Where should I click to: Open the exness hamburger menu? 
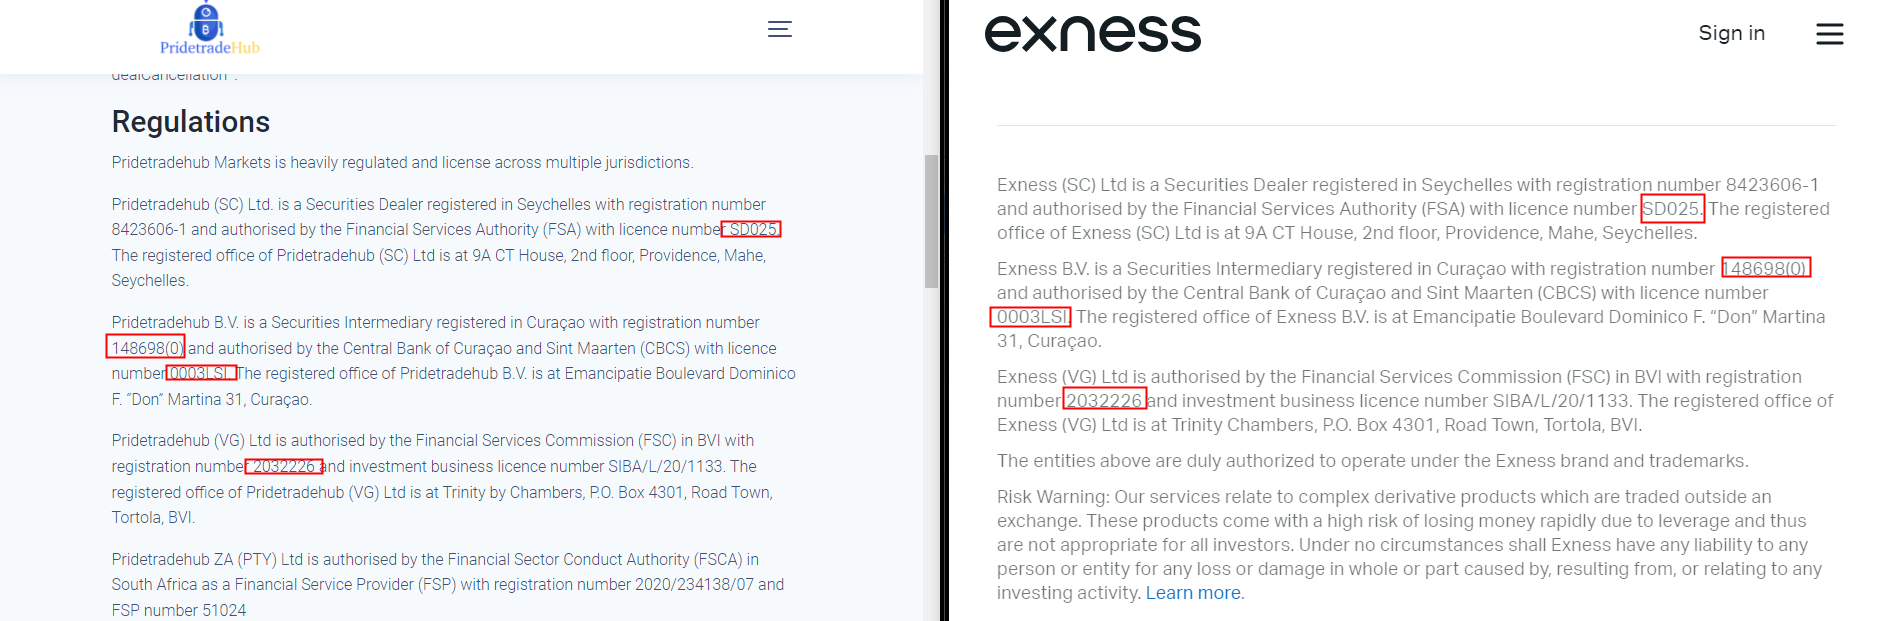[x=1829, y=34]
